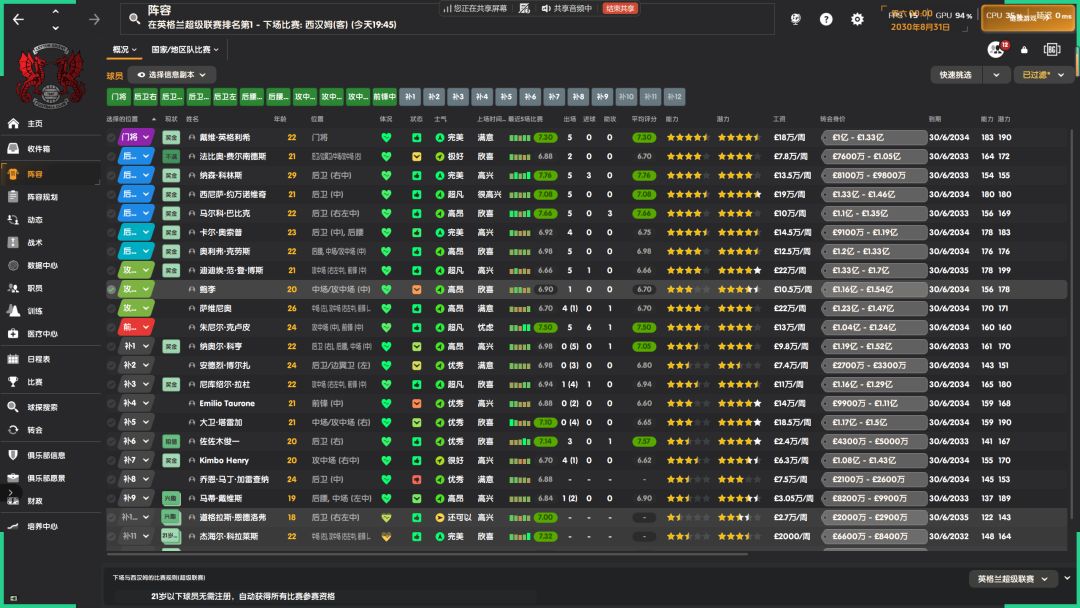Click the 门将 lineup slot chip
Screen dimensions: 1080x608
[119, 97]
